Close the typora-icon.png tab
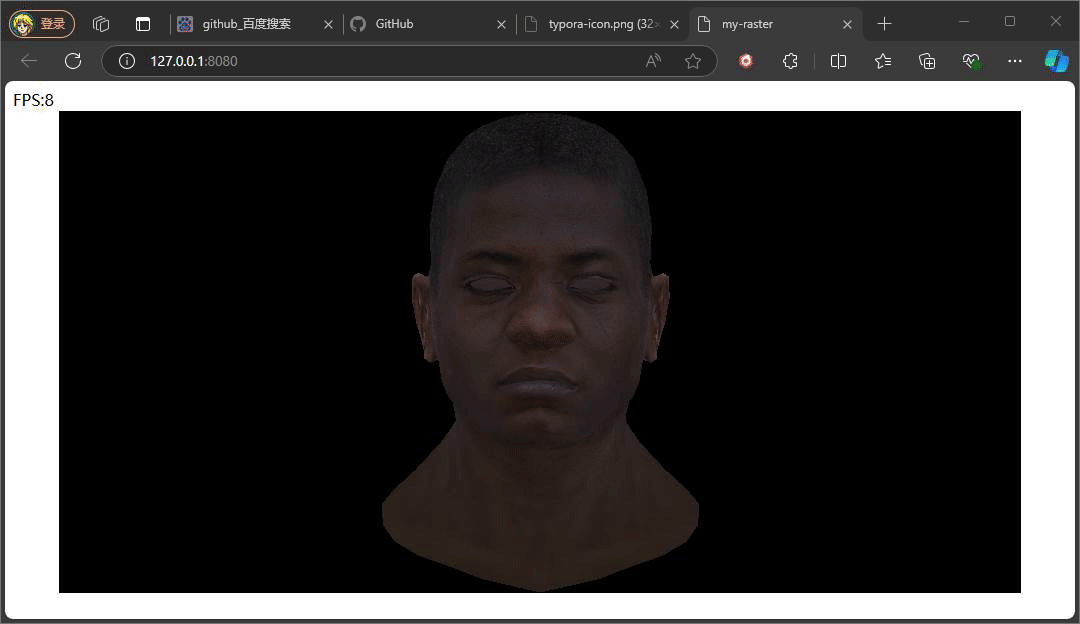 tap(674, 24)
